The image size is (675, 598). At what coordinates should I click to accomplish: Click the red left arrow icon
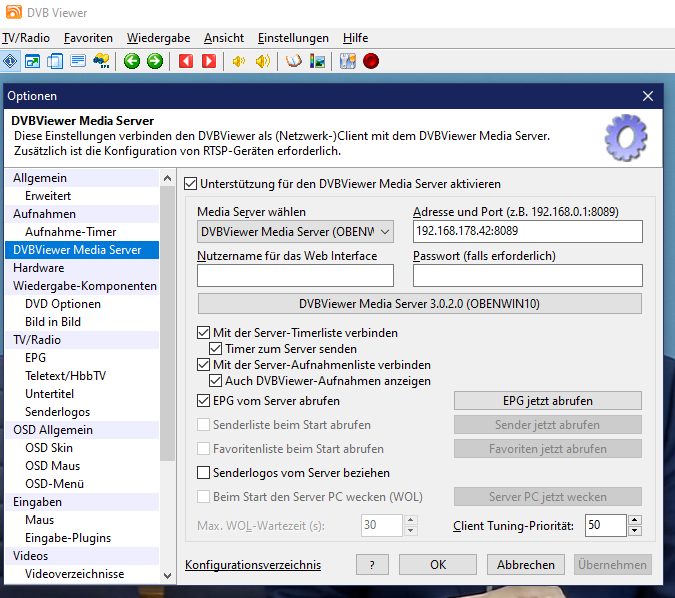tap(186, 61)
